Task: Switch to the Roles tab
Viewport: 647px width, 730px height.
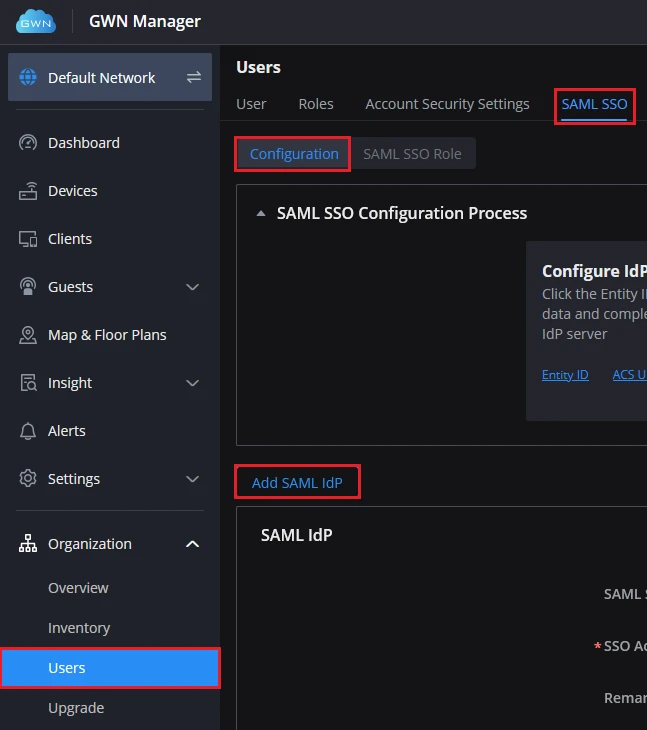Action: point(316,104)
